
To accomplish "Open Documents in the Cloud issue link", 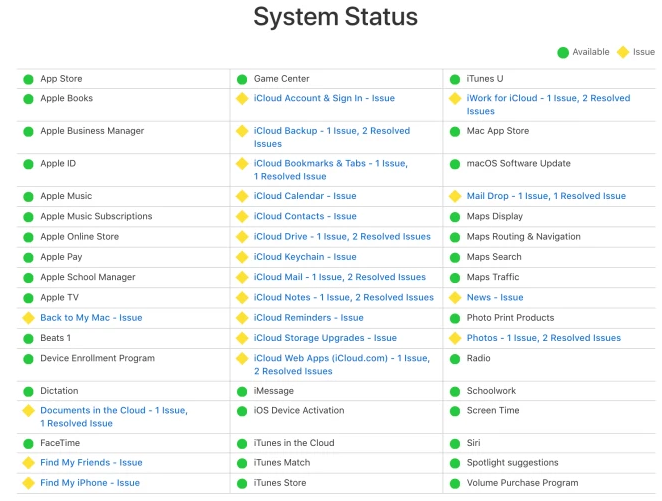I will point(114,417).
